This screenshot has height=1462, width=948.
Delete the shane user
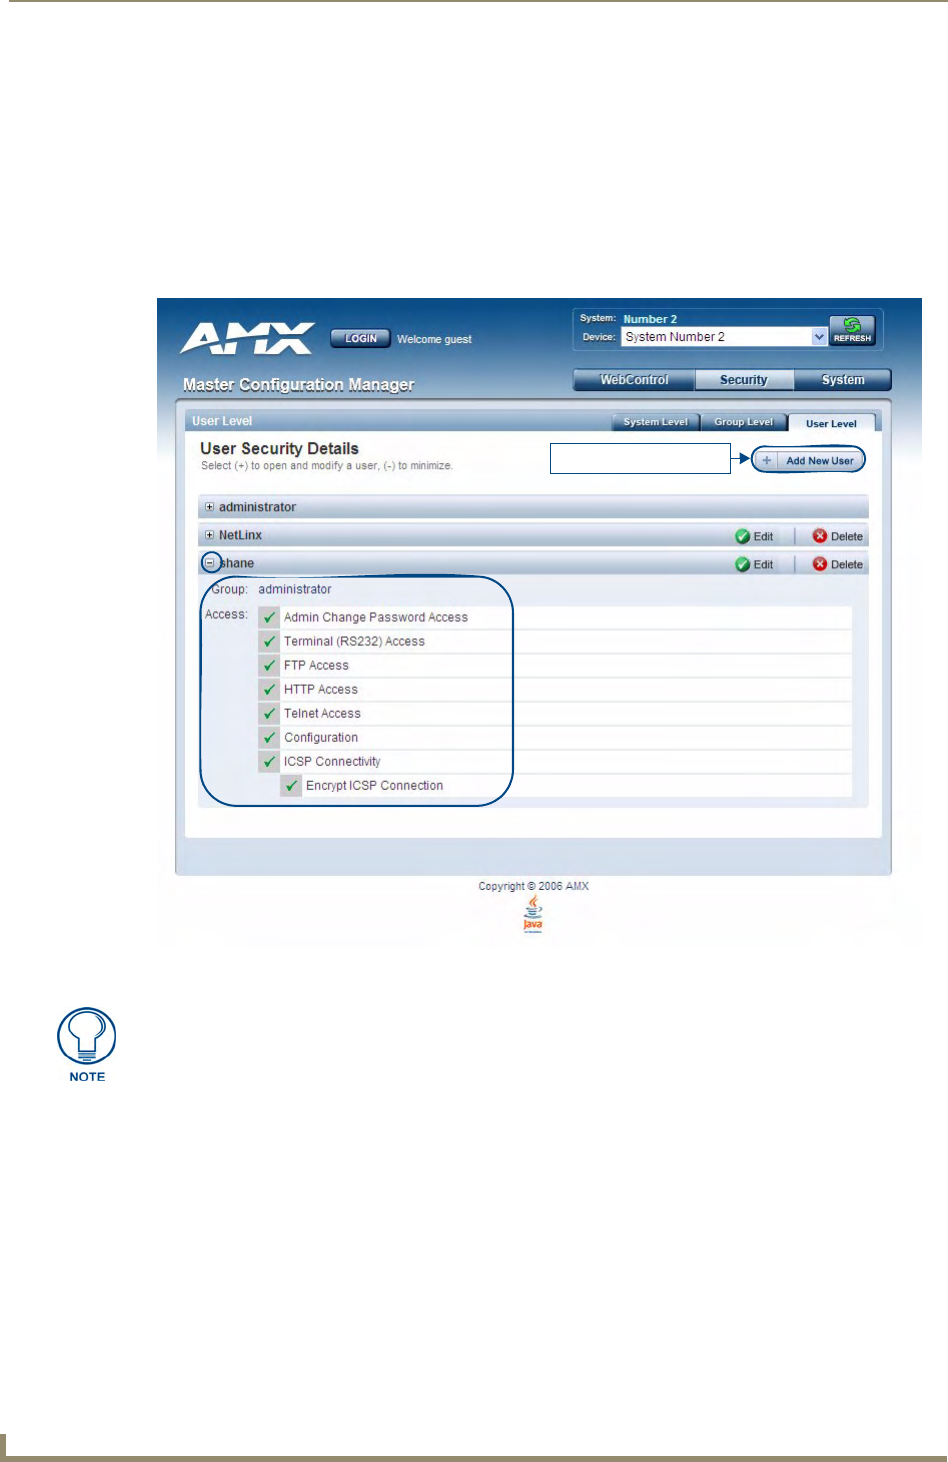[x=838, y=564]
